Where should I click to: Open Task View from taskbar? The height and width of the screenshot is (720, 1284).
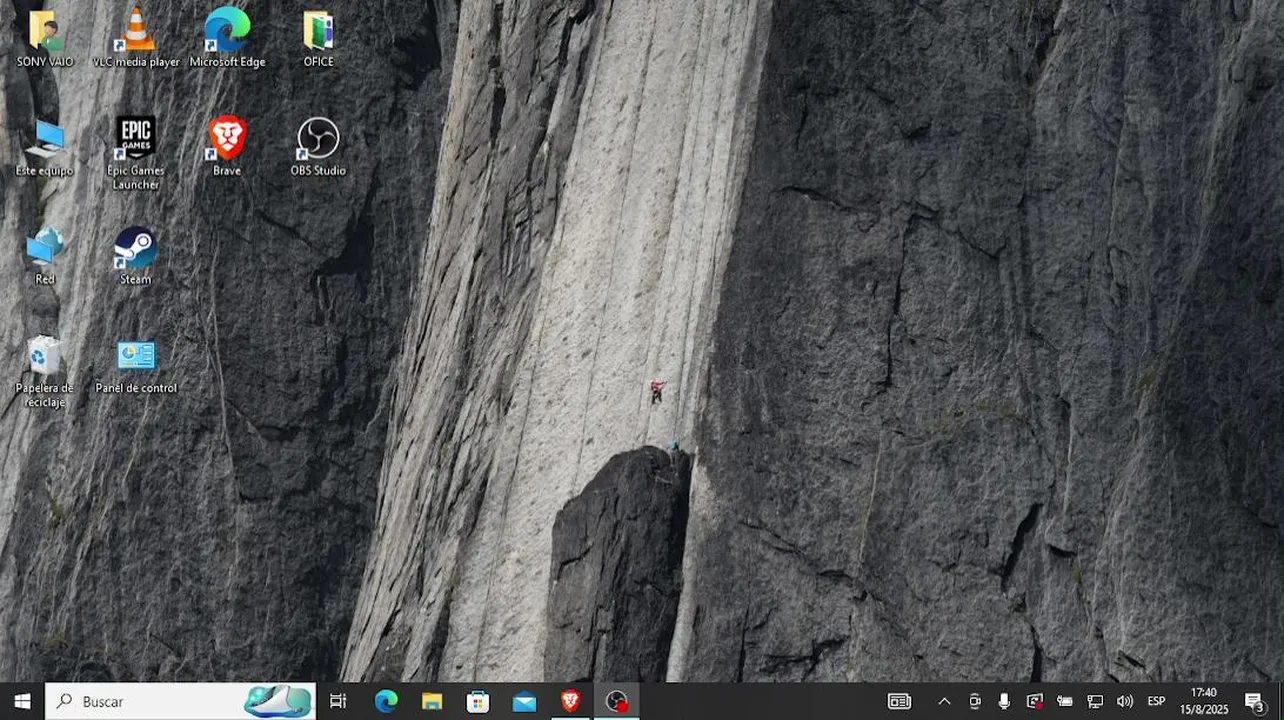point(338,701)
